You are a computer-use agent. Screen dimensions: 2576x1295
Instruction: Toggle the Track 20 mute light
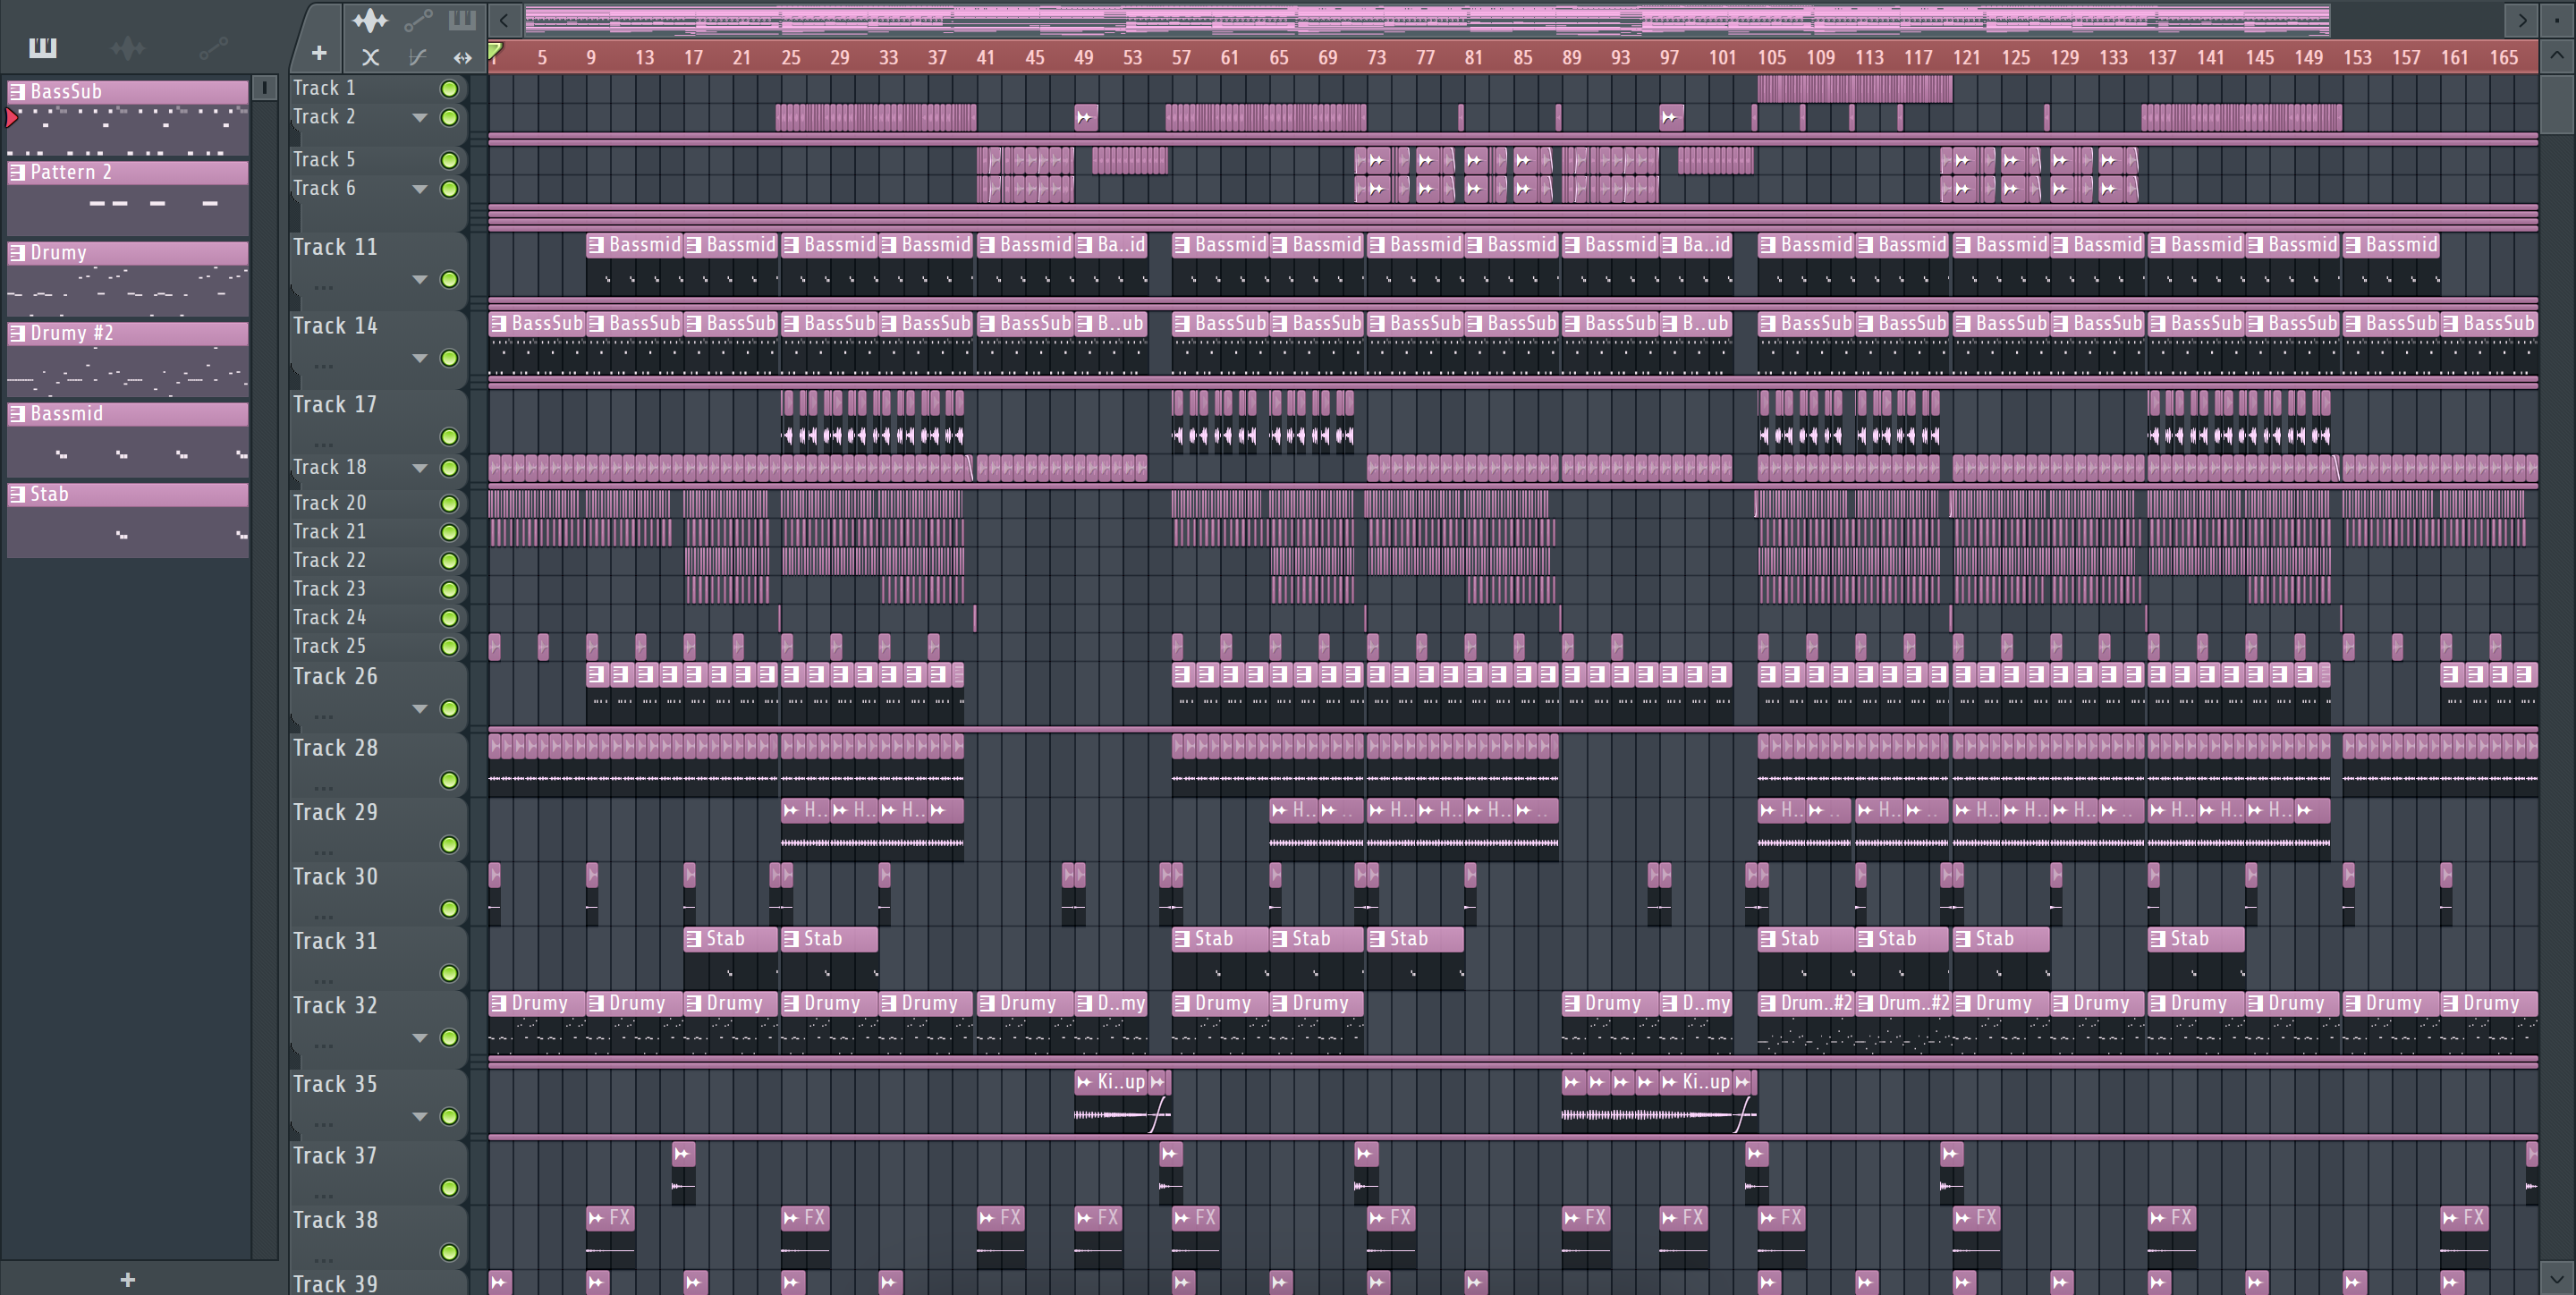pos(450,504)
